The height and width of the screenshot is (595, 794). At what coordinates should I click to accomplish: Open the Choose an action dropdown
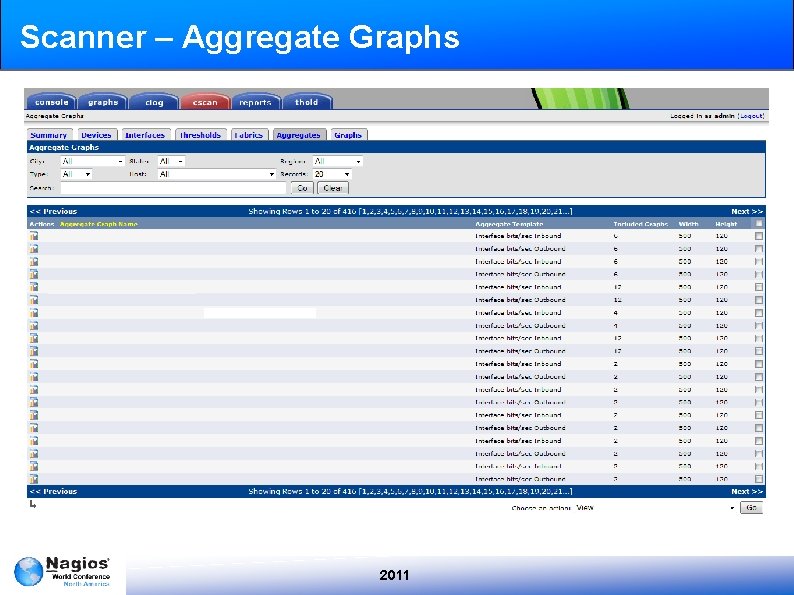coord(655,507)
